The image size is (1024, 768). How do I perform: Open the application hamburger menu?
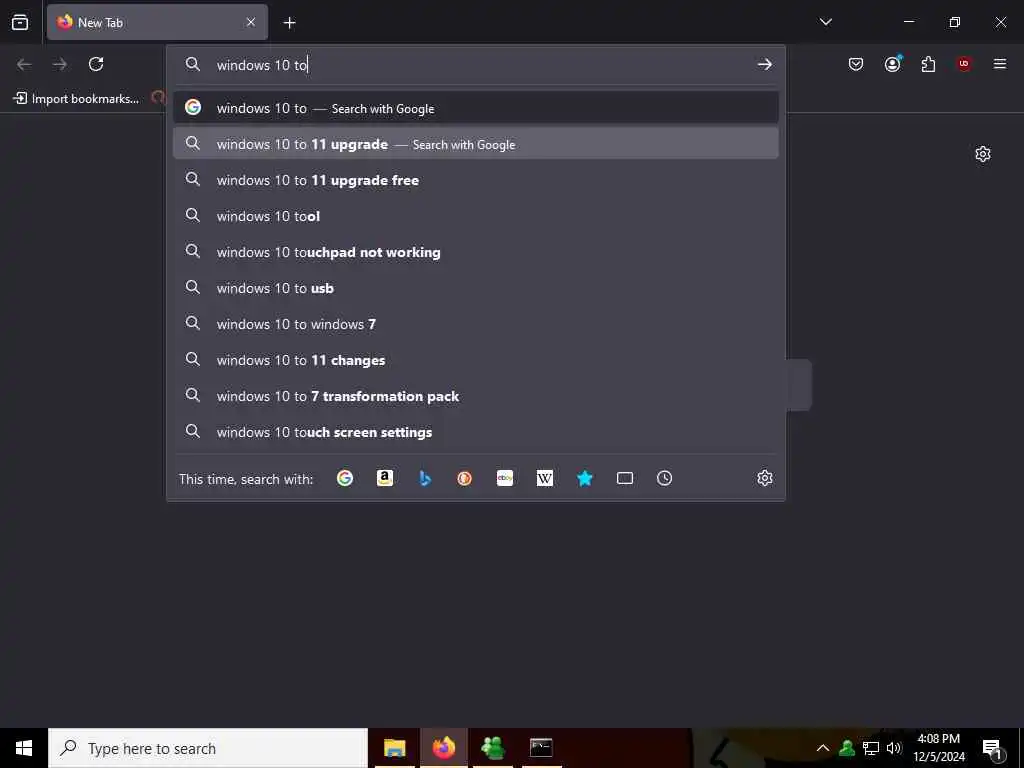coord(1000,64)
